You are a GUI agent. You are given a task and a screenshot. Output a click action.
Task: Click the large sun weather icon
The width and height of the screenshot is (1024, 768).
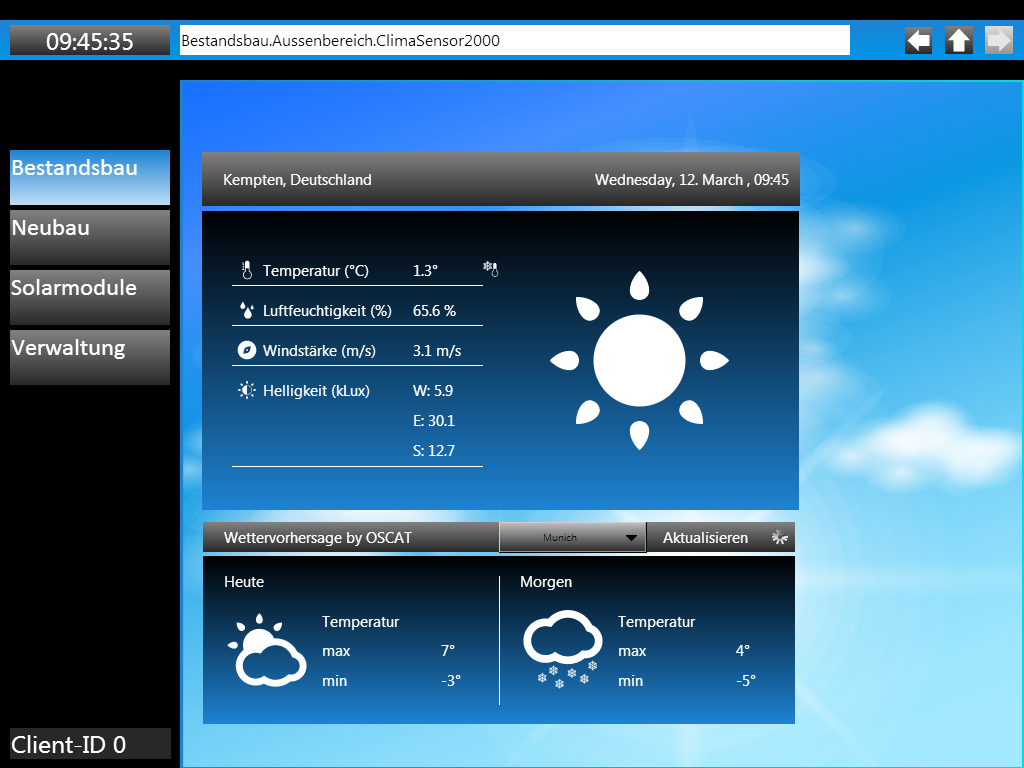(639, 360)
